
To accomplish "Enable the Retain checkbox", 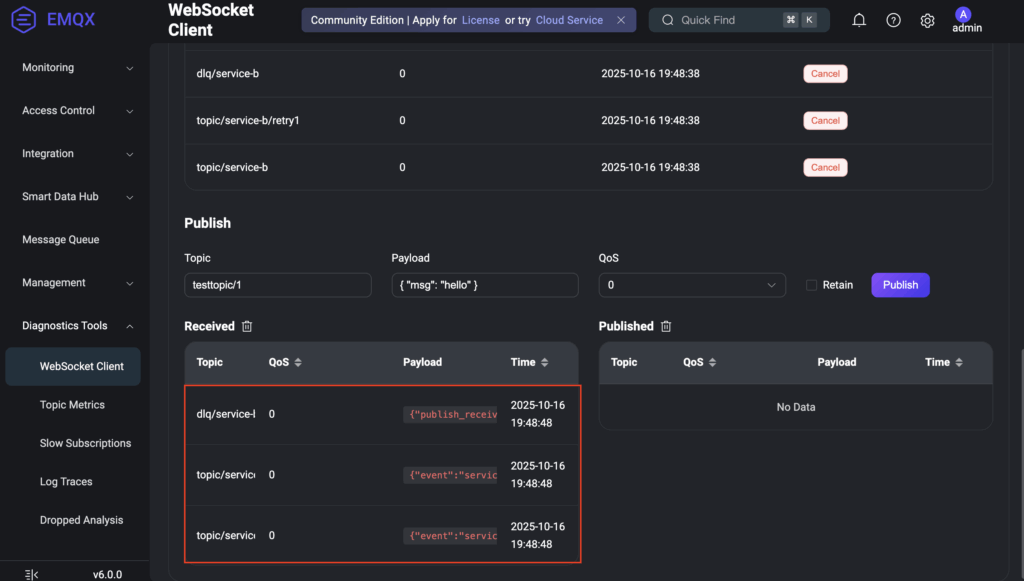I will [x=811, y=285].
